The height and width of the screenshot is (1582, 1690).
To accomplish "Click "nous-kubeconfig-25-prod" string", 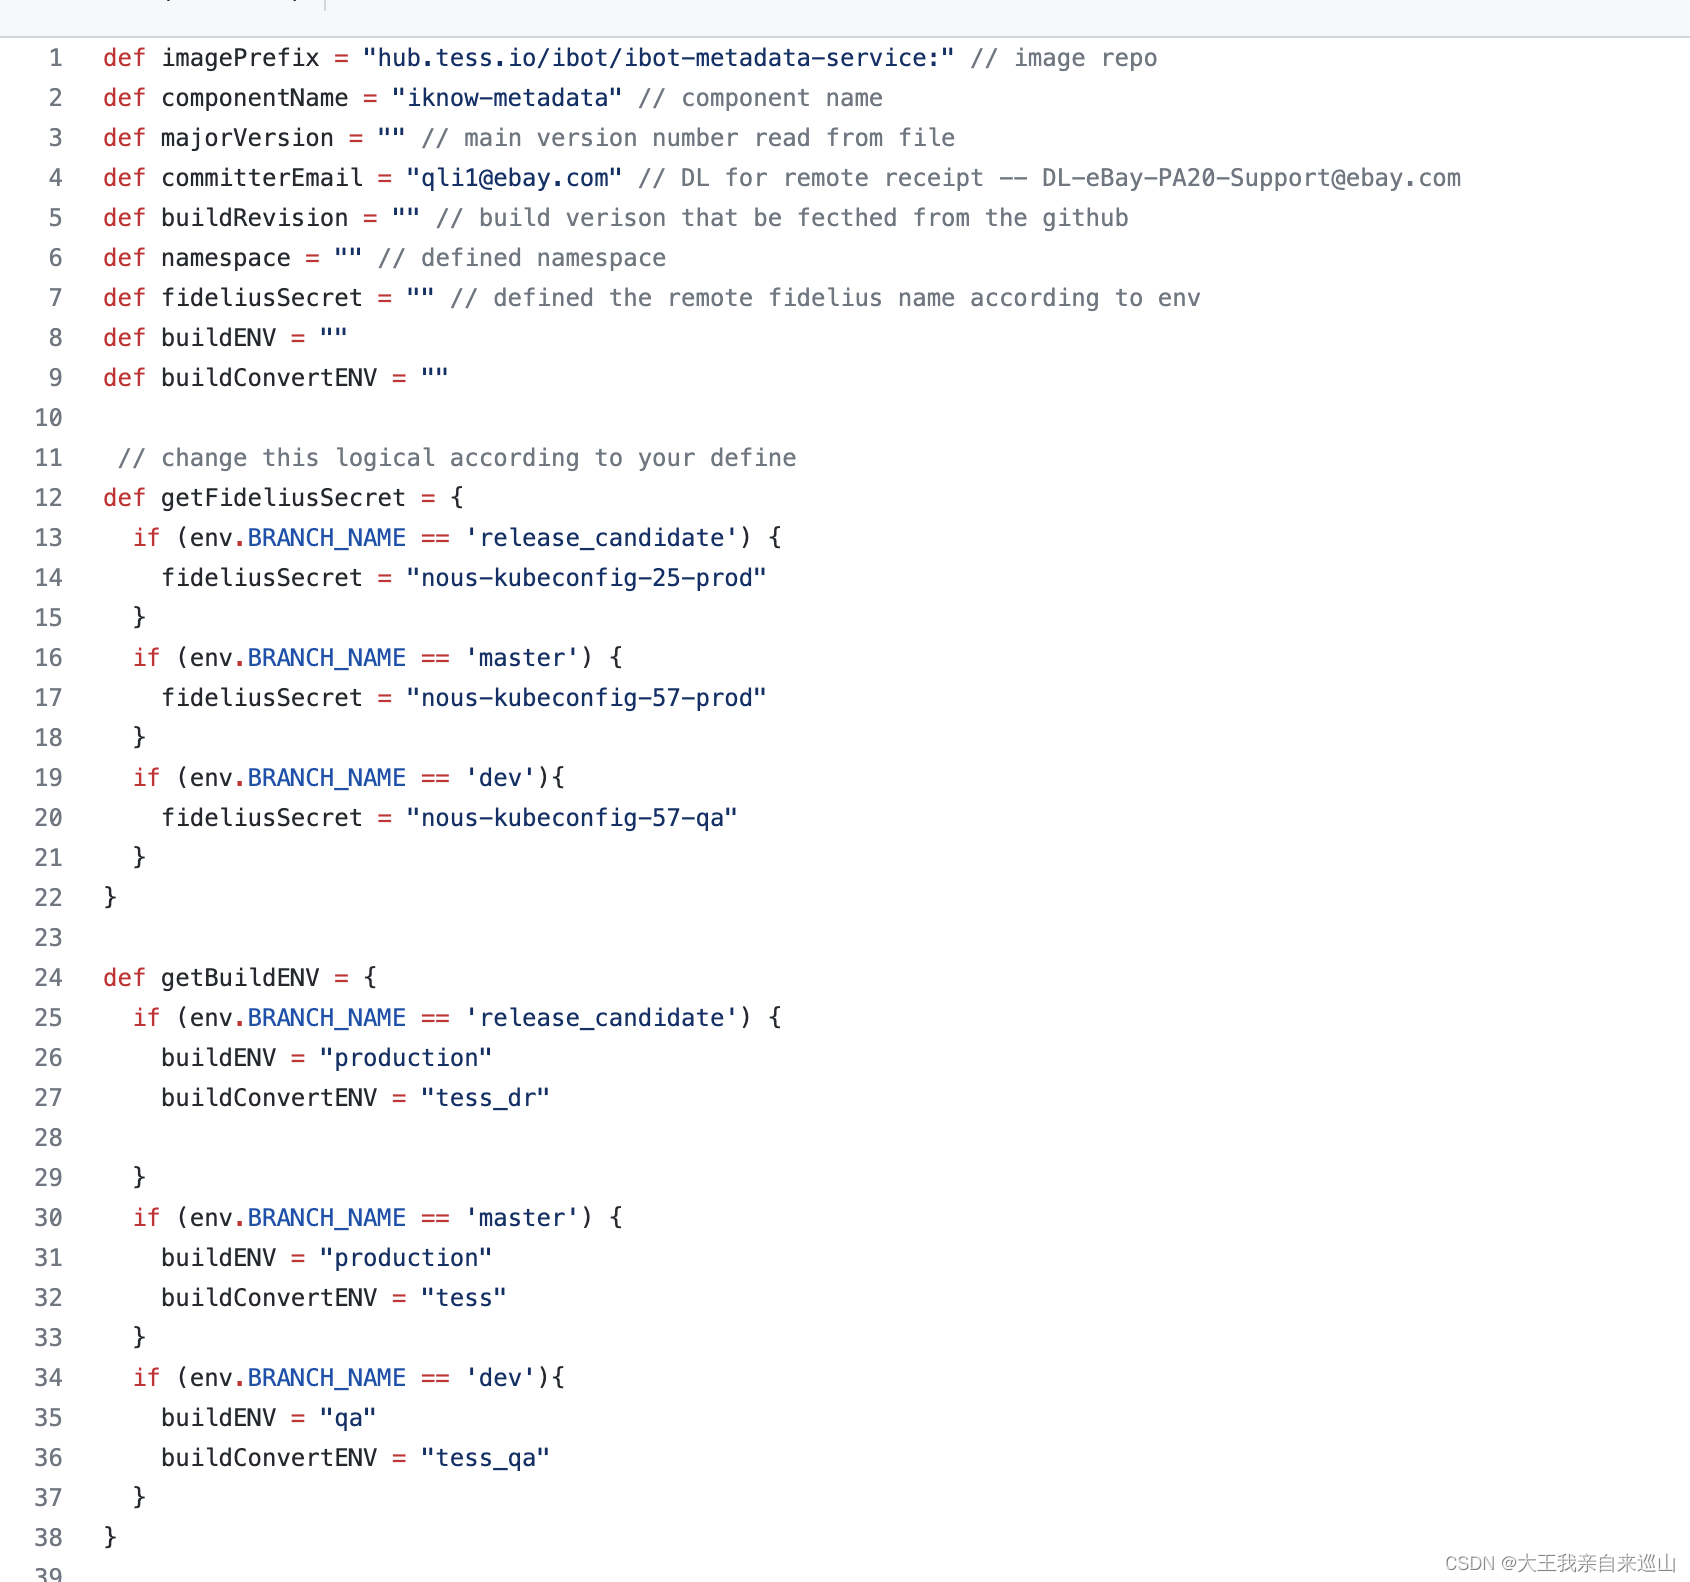I will point(586,578).
